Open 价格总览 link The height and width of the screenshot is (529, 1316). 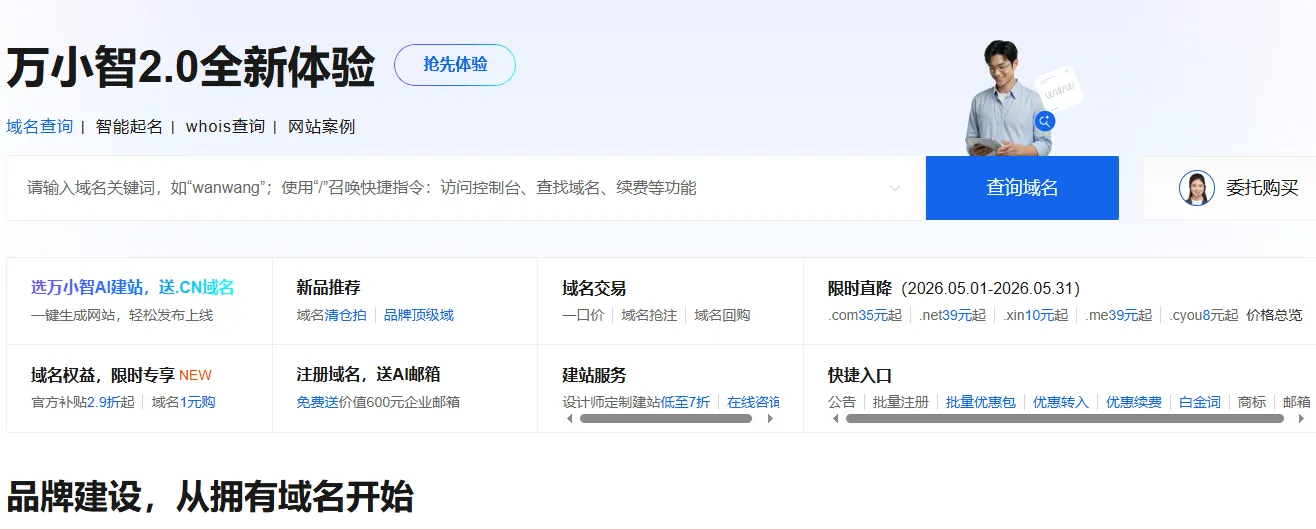pyautogui.click(x=1274, y=315)
